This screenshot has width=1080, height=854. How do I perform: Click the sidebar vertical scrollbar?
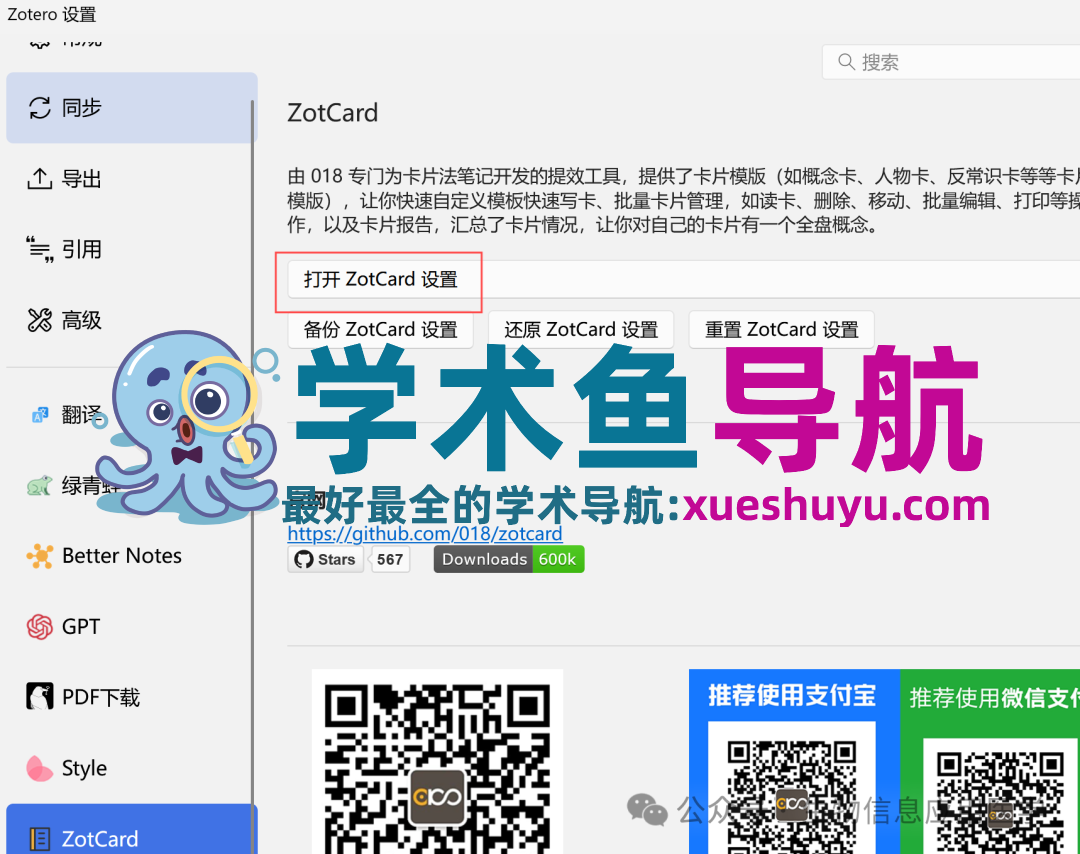tap(253, 475)
